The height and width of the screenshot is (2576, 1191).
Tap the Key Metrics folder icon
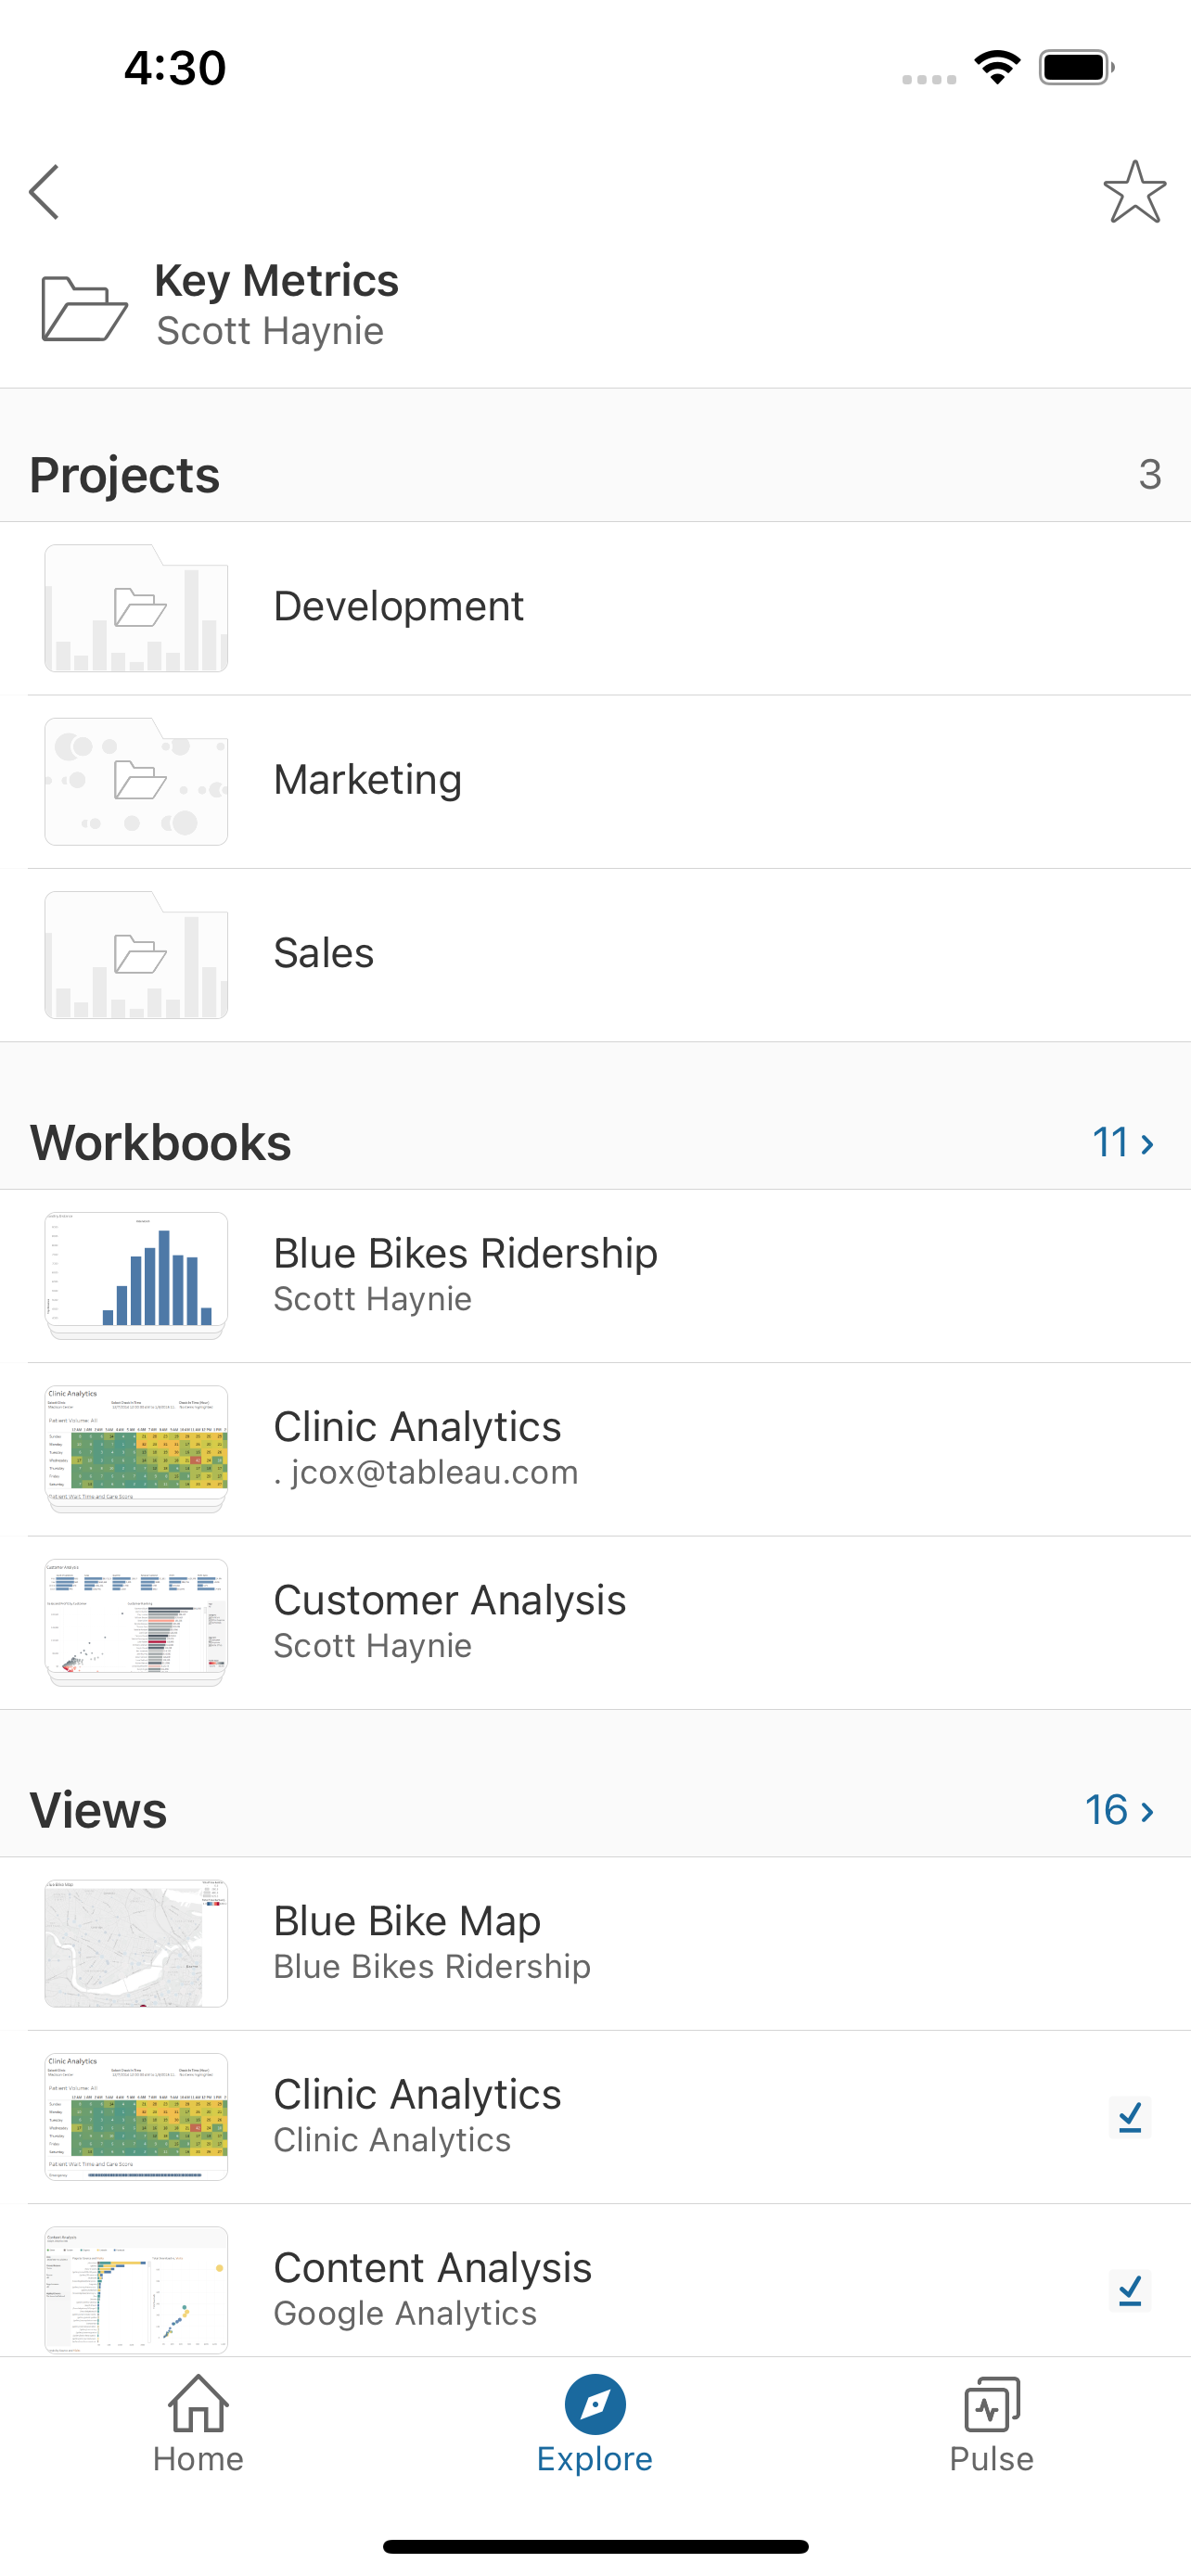84,308
